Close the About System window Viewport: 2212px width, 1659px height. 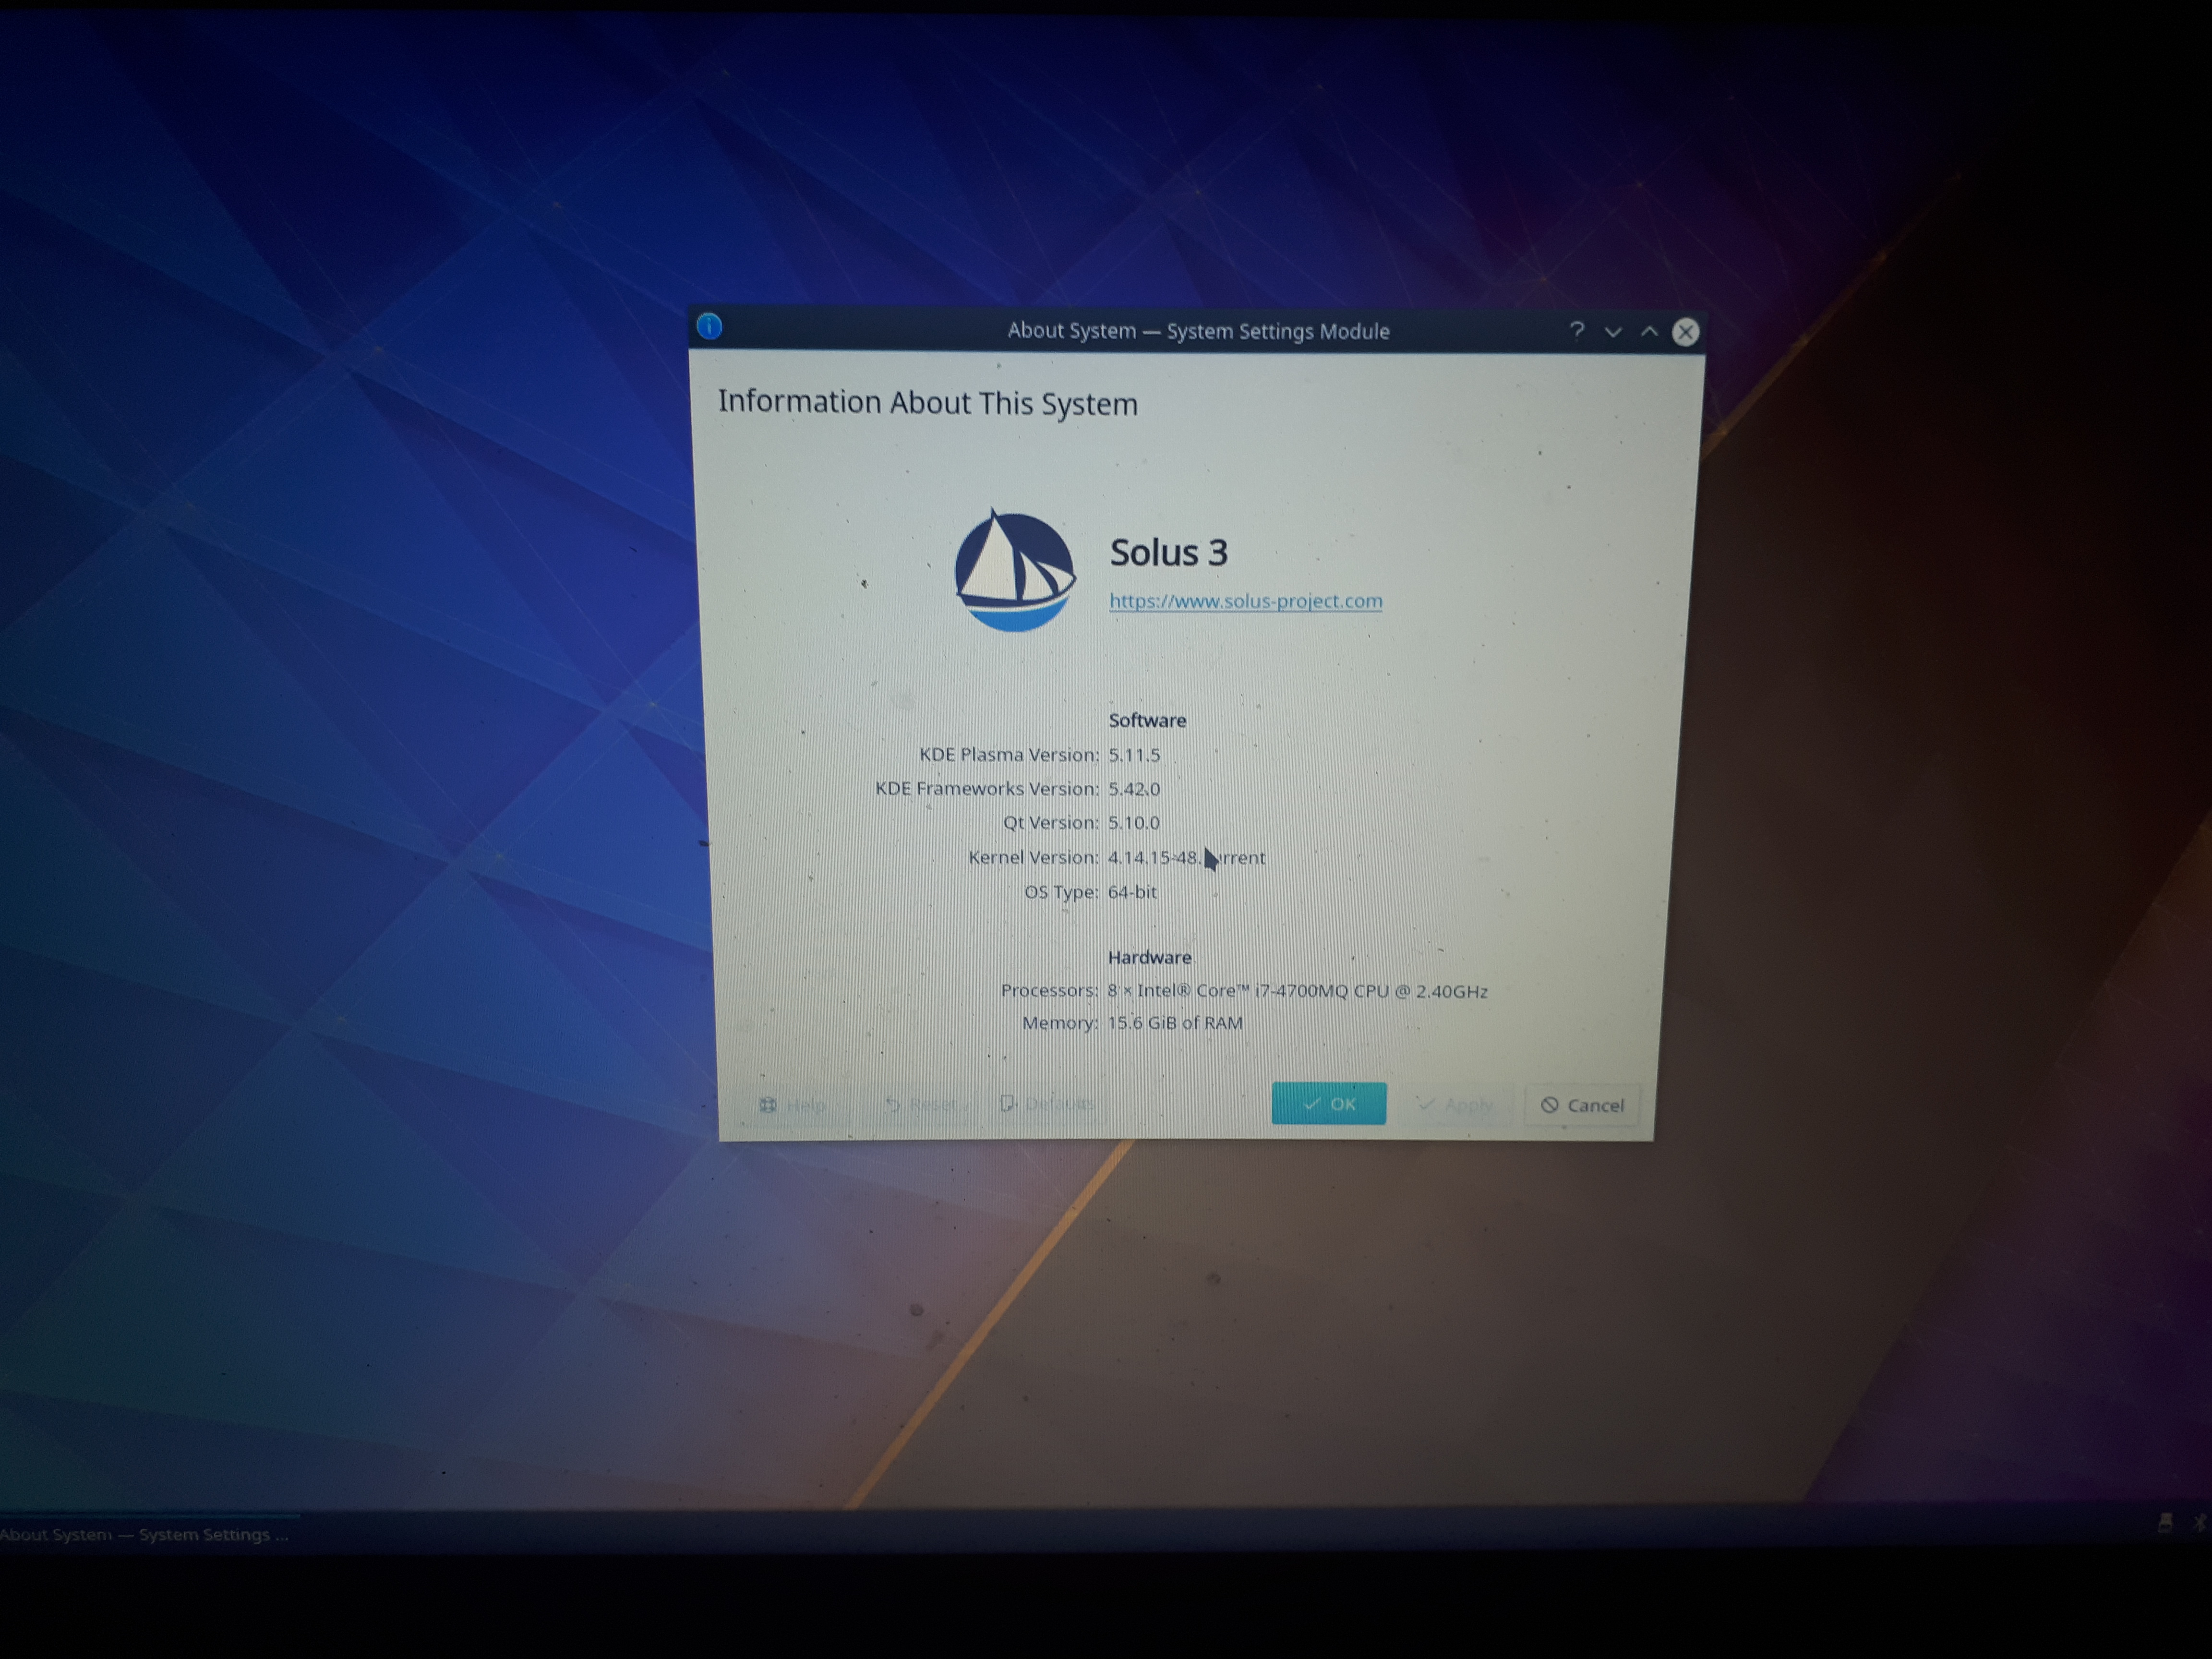coord(1686,332)
